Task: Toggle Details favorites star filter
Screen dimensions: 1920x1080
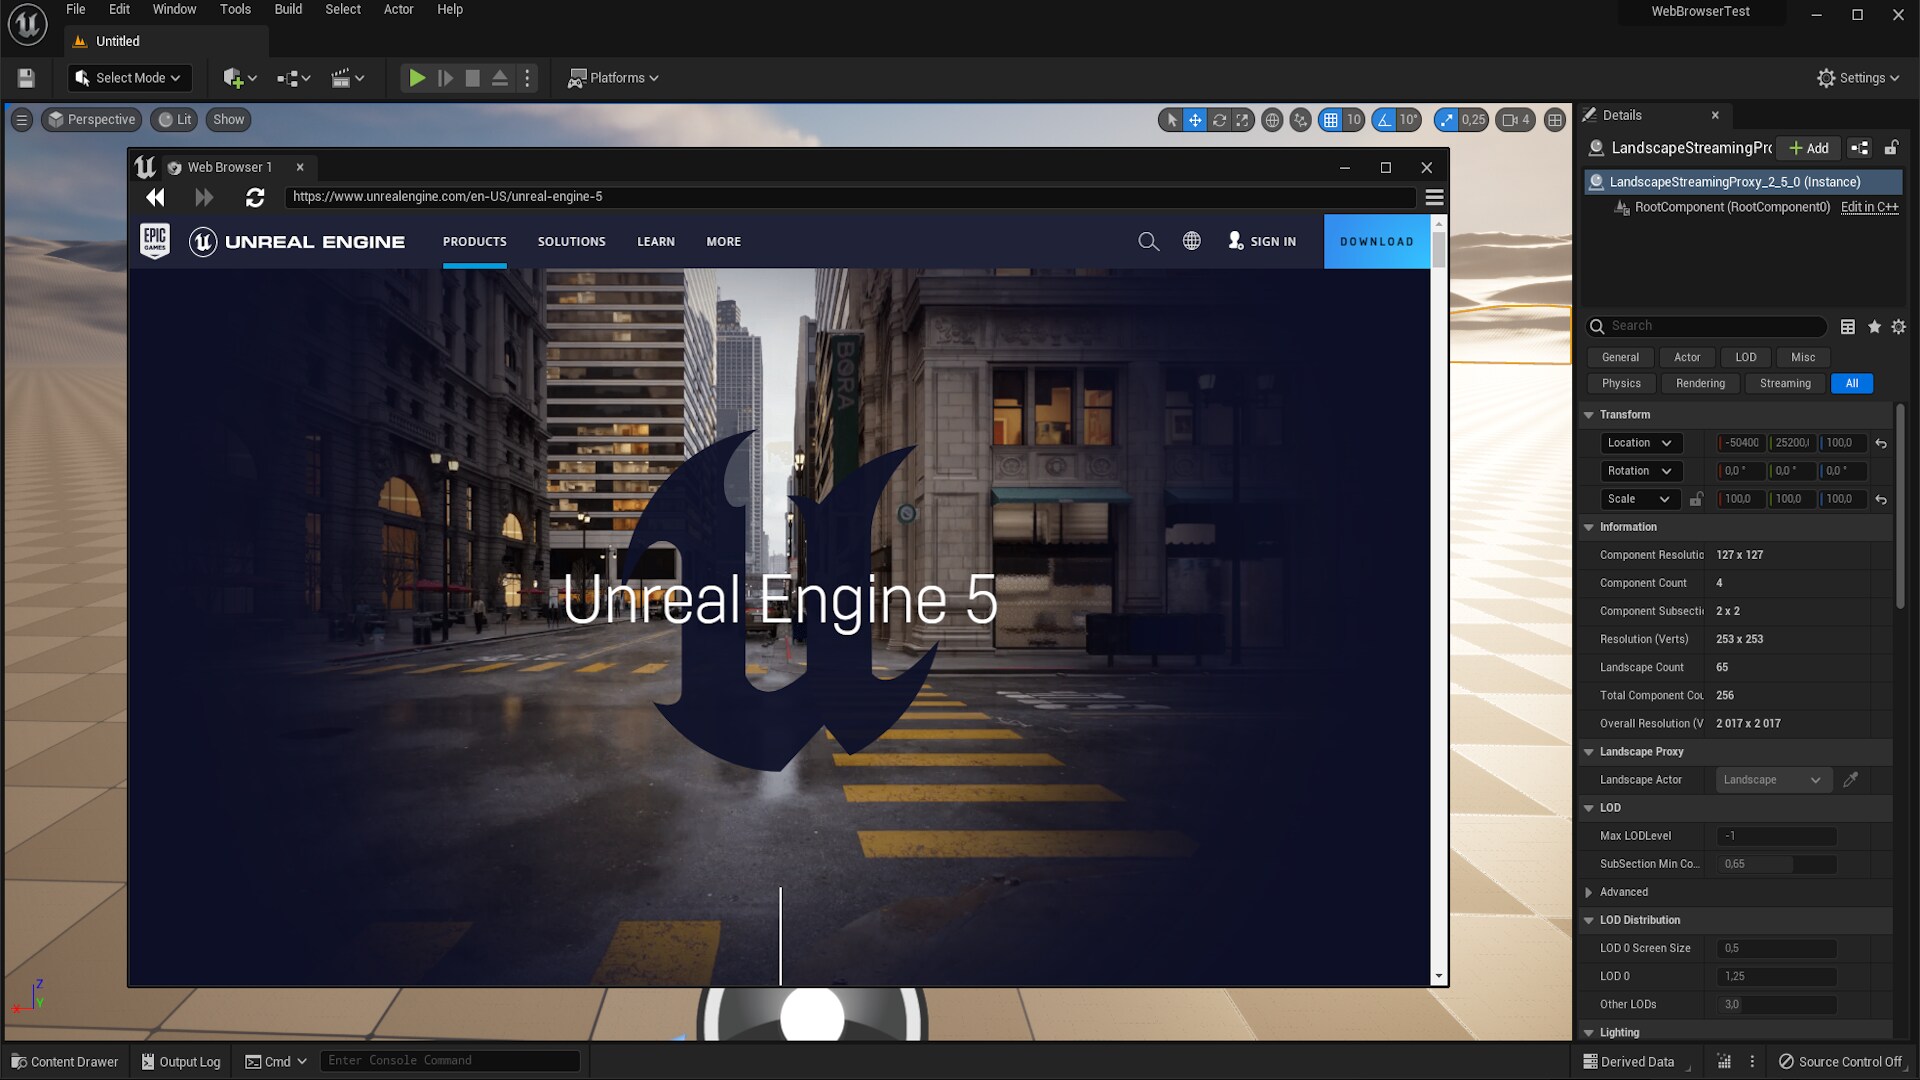Action: click(1874, 326)
